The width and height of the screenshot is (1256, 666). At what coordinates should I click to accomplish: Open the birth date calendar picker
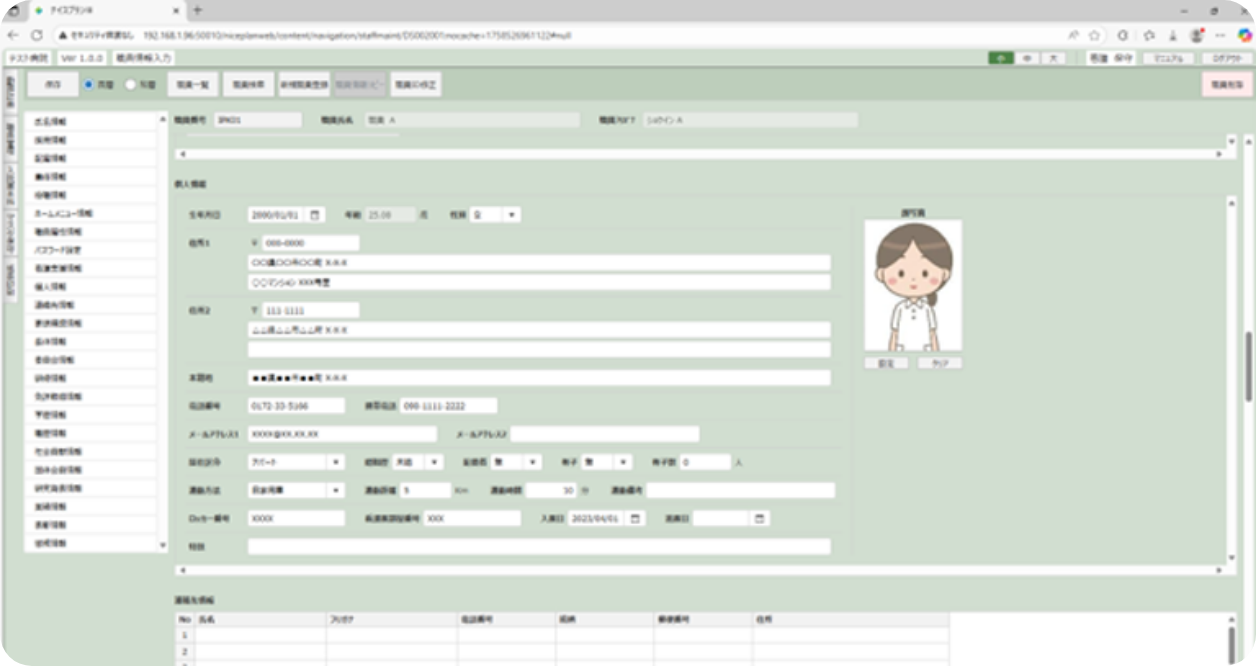[316, 214]
